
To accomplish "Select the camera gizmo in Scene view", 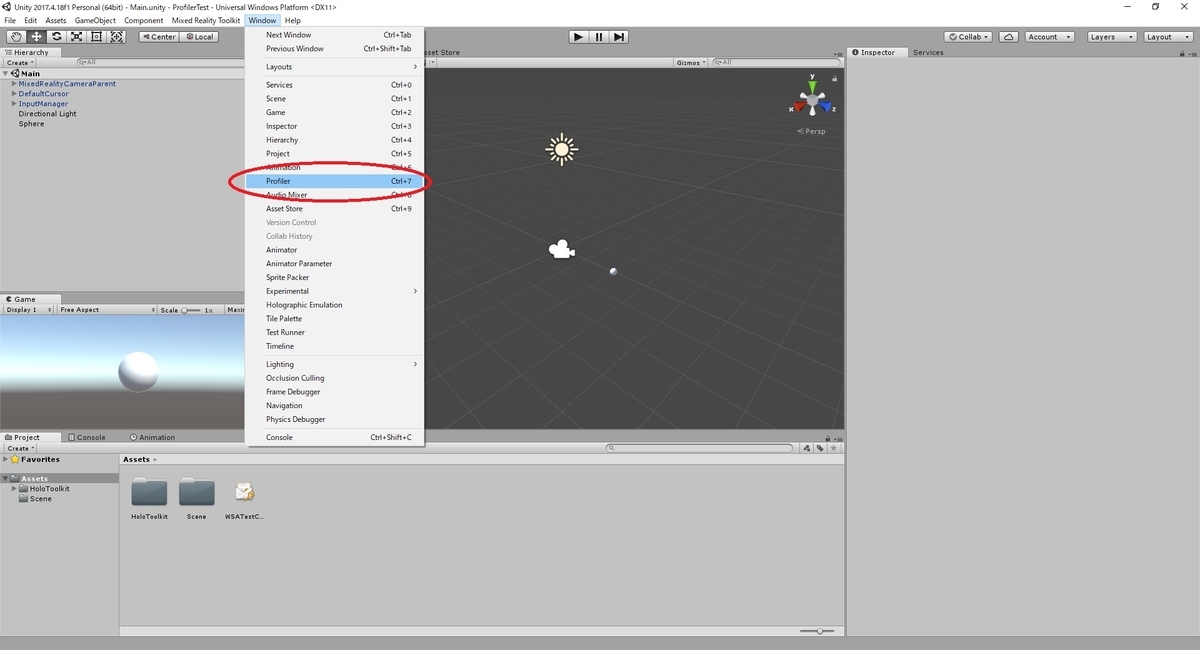I will tap(561, 250).
